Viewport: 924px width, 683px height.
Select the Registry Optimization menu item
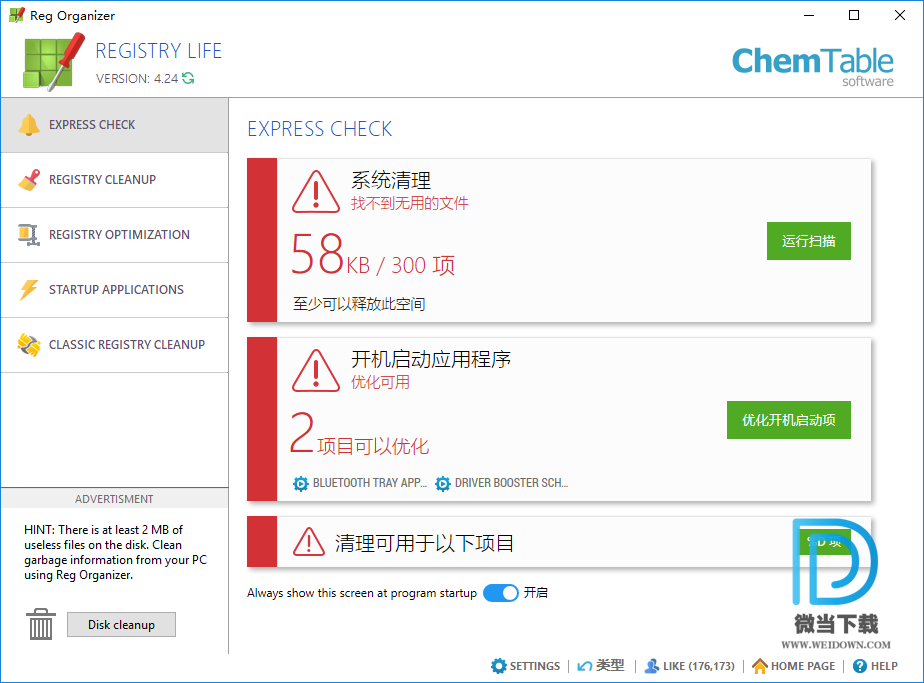coord(119,235)
